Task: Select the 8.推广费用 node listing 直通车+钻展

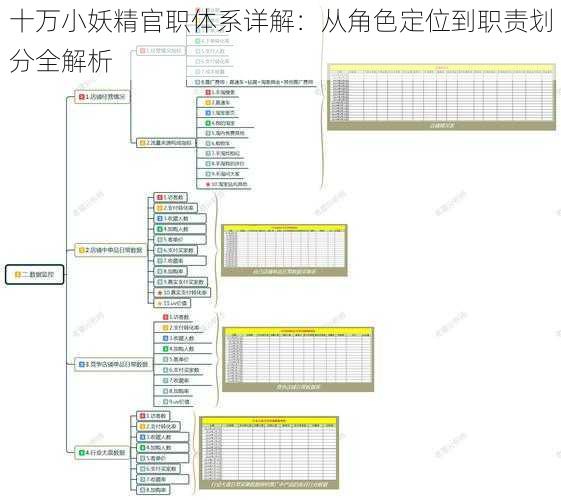Action: (254, 82)
